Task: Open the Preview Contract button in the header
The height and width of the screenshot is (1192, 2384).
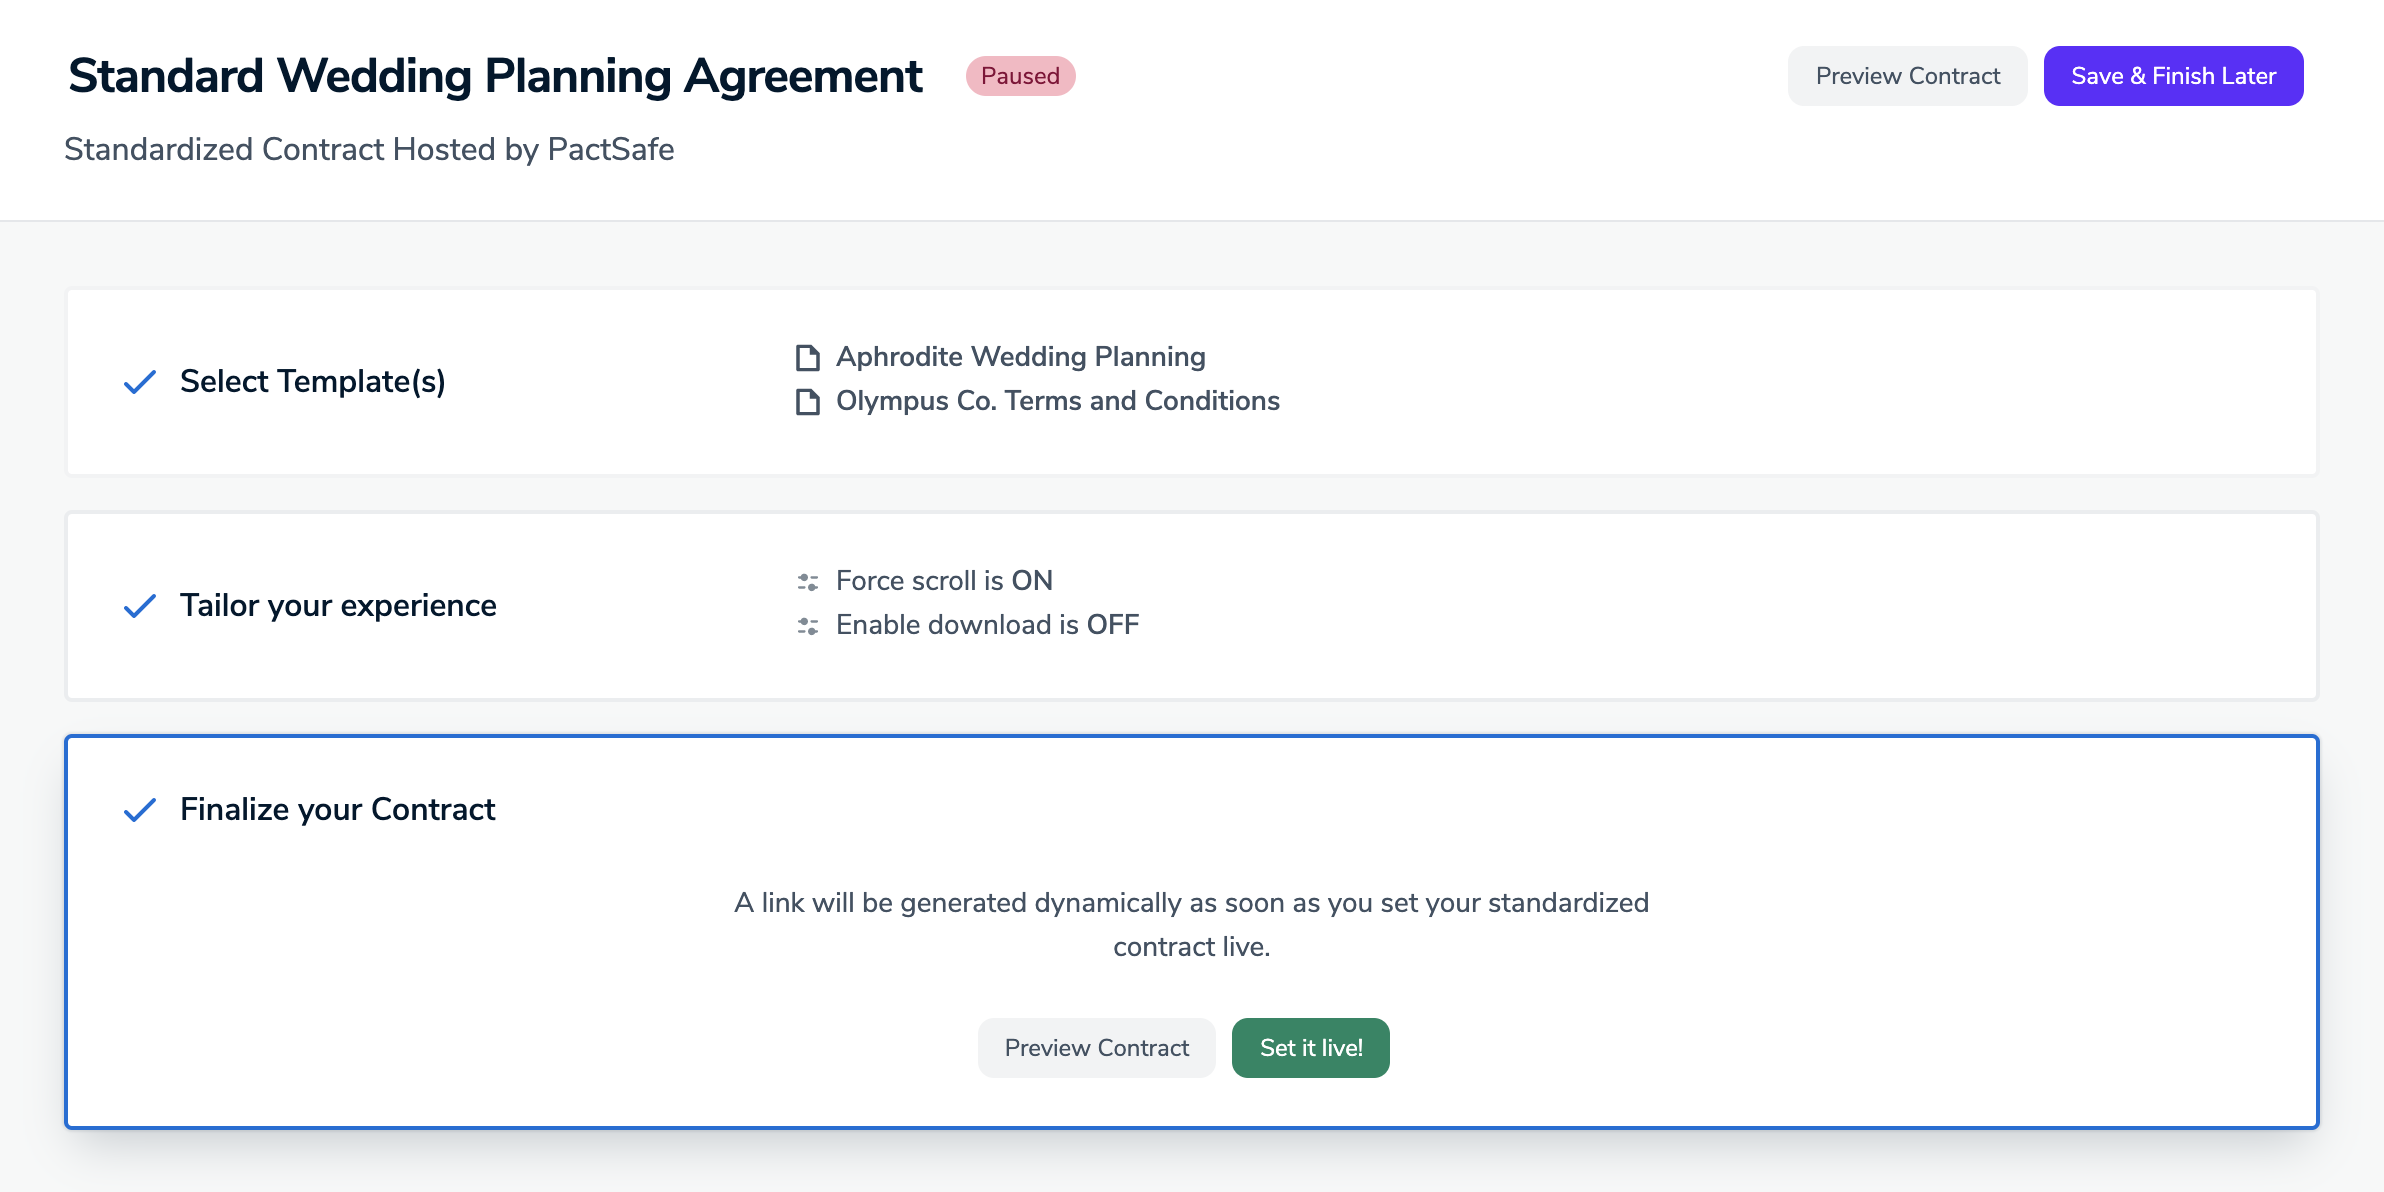Action: [x=1907, y=76]
